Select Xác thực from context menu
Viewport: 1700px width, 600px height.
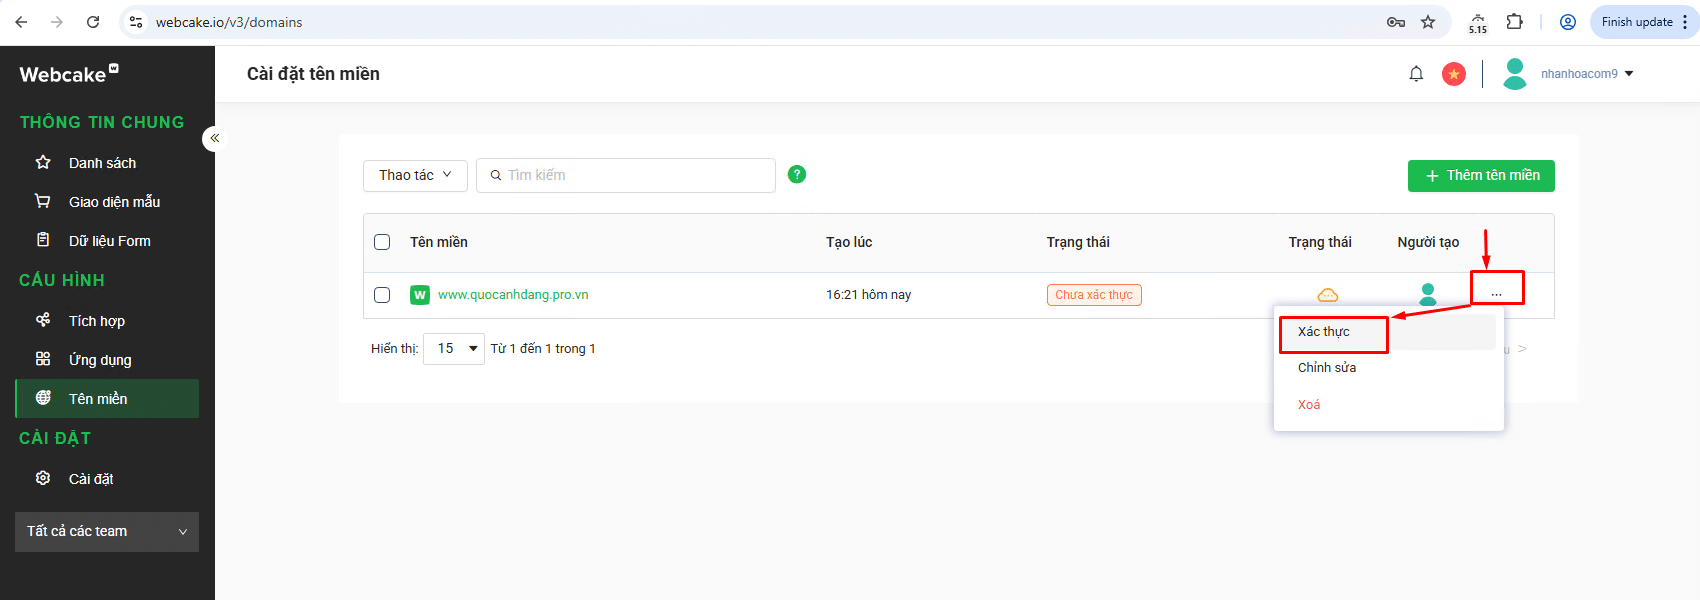pyautogui.click(x=1324, y=332)
